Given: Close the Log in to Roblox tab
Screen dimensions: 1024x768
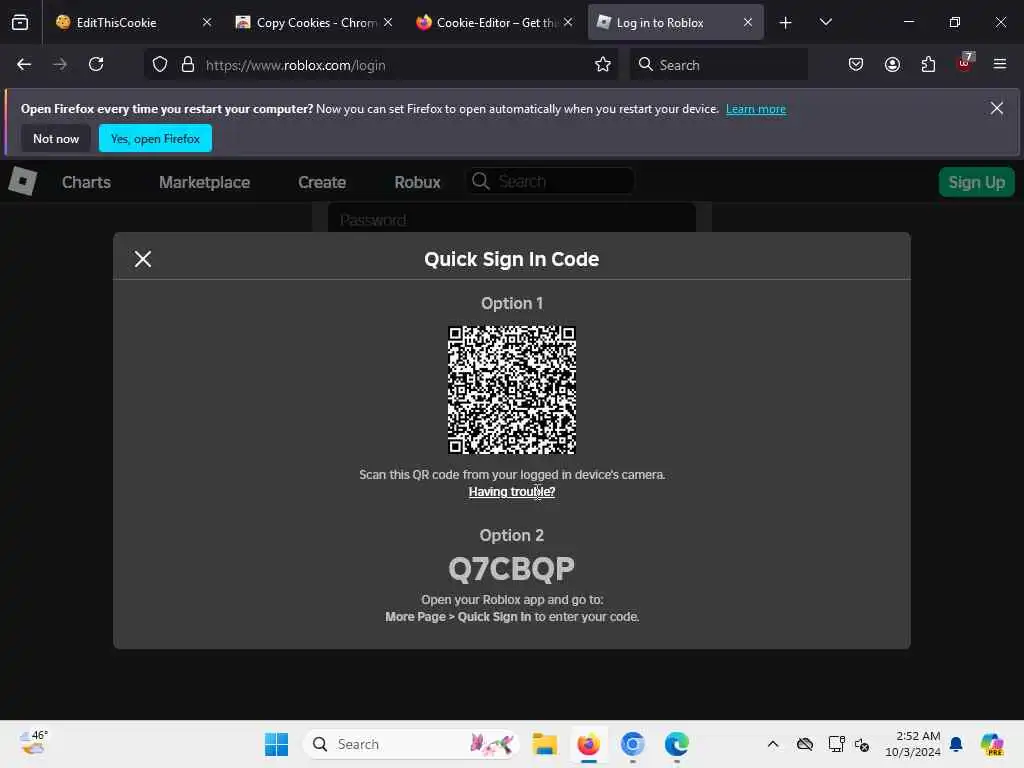Looking at the screenshot, I should click(748, 22).
